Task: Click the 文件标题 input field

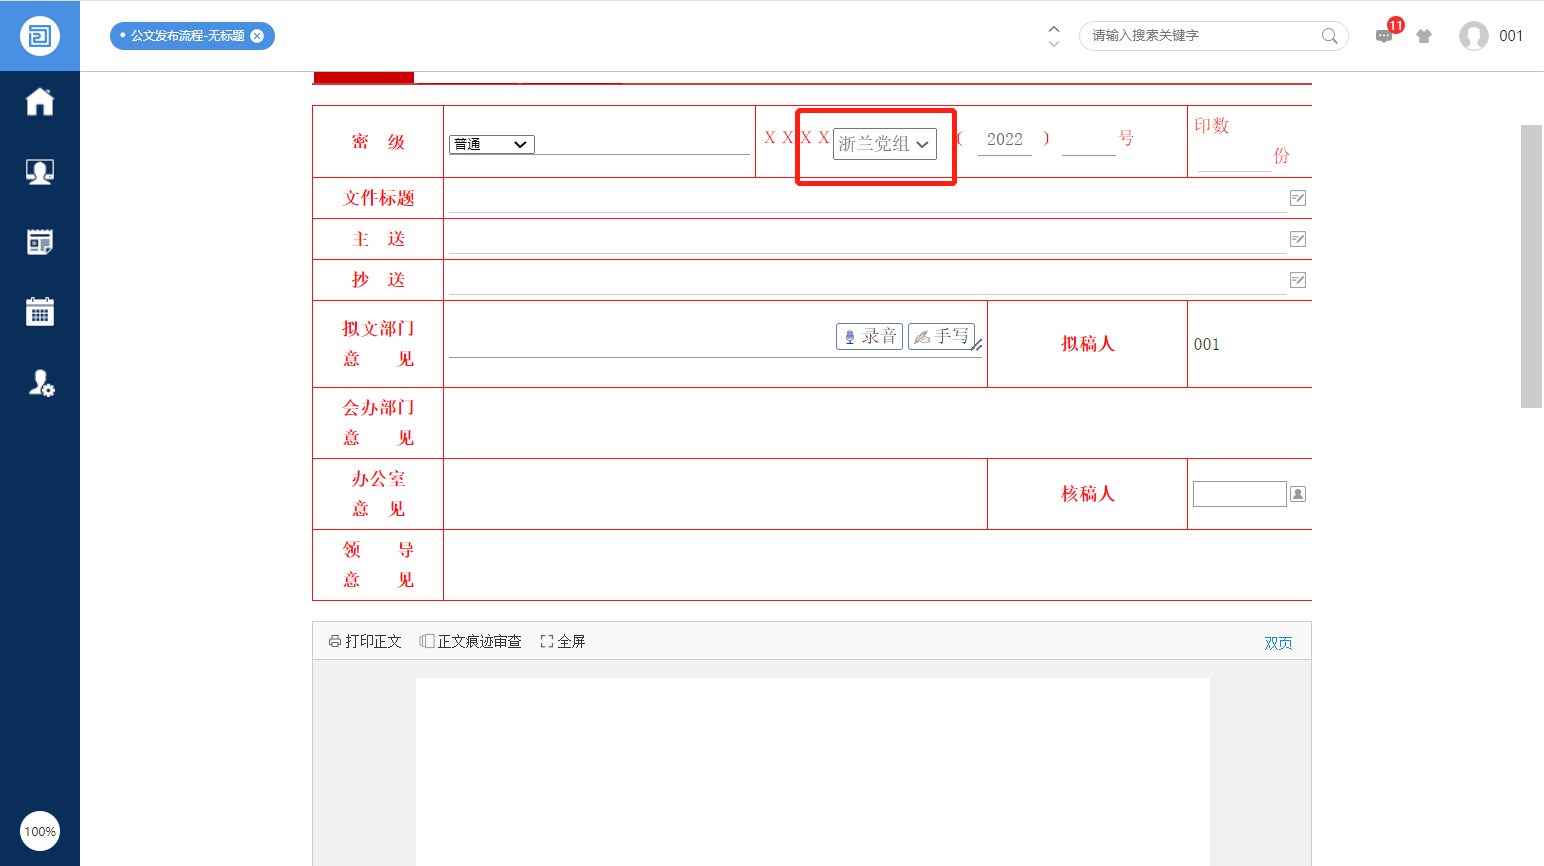Action: coord(868,199)
